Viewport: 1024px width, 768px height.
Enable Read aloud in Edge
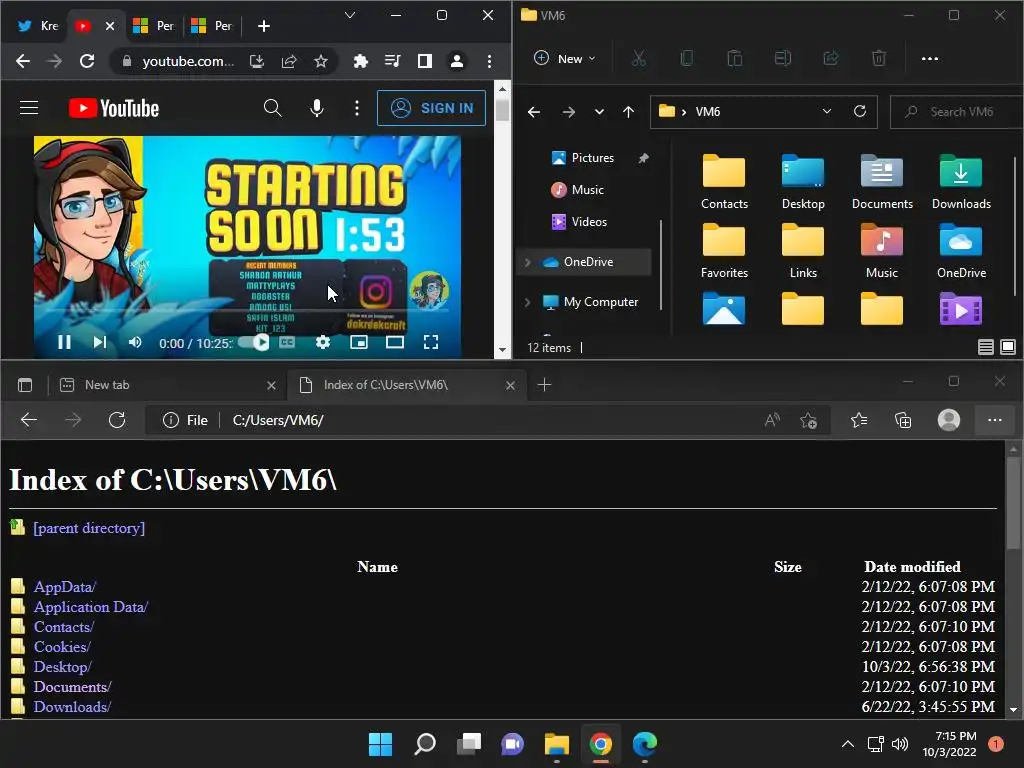point(772,420)
